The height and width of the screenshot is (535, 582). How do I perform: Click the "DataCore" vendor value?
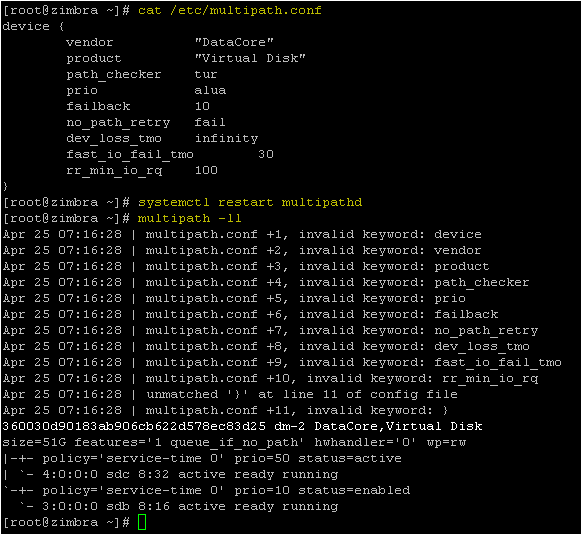234,42
